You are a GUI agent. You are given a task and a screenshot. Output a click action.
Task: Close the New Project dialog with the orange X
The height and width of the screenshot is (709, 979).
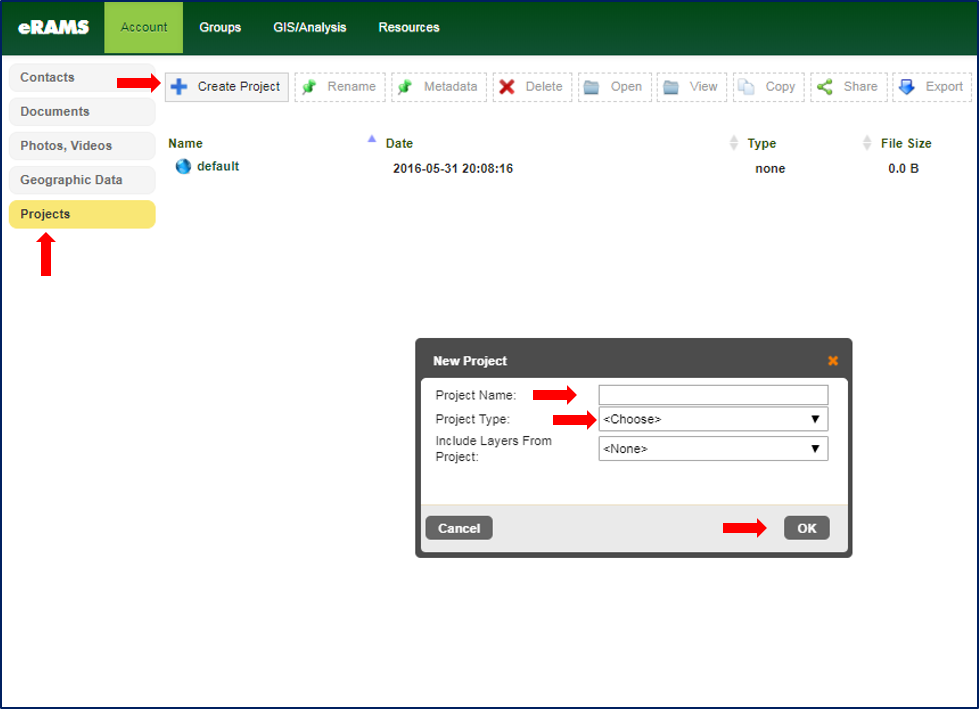point(833,360)
